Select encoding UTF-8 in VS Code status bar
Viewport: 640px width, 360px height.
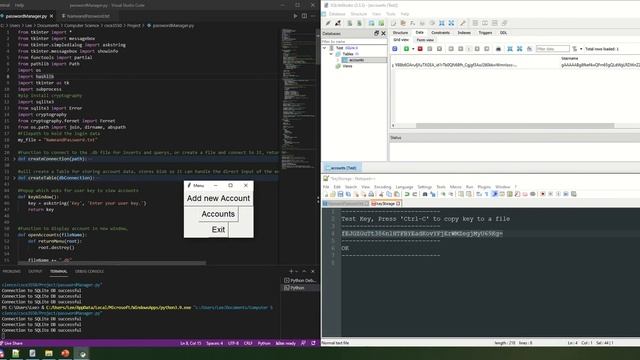233,343
